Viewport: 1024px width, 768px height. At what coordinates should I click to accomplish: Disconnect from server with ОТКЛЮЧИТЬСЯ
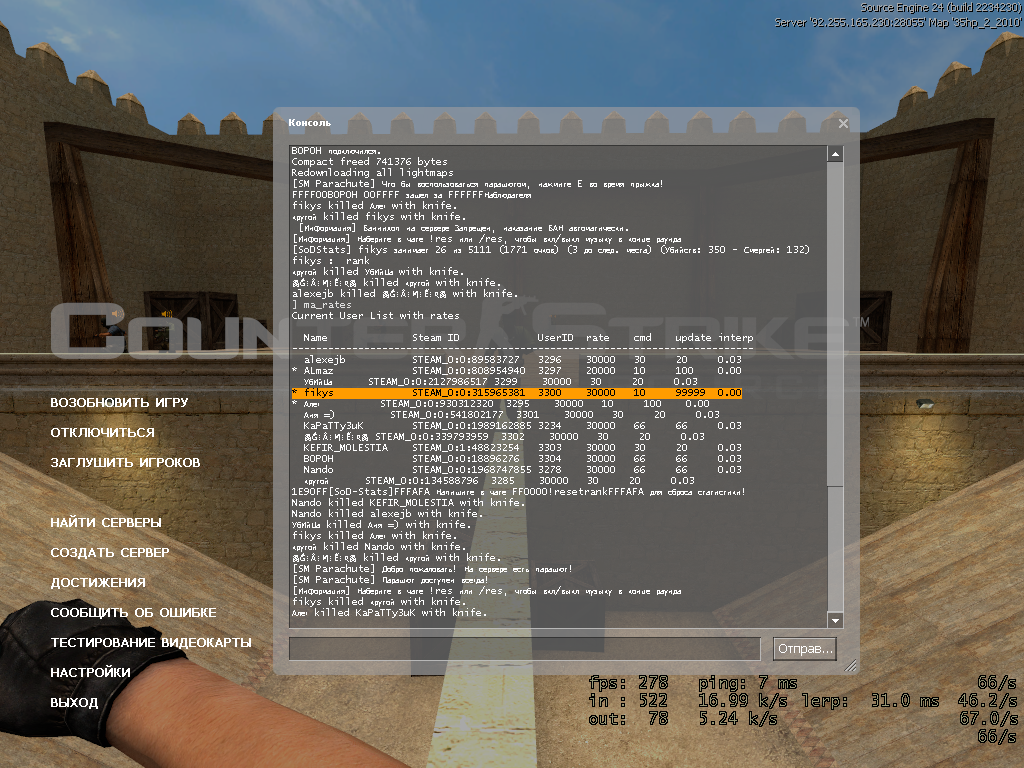(103, 432)
